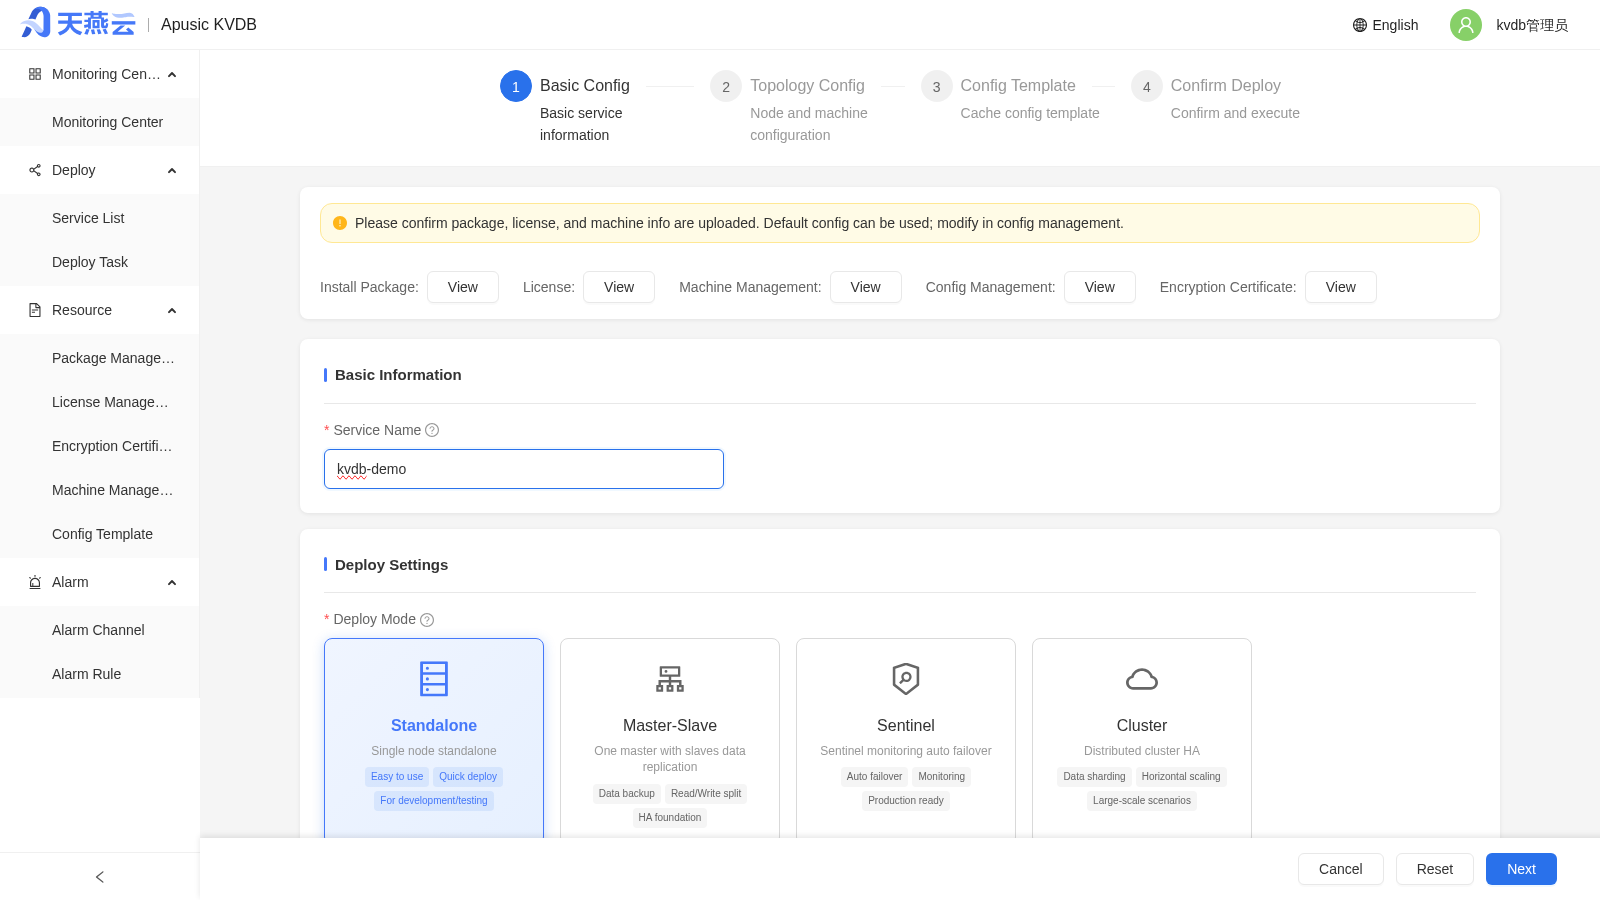Click step 2 circle in the wizard
Screen dimensions: 1600x900
click(x=726, y=86)
